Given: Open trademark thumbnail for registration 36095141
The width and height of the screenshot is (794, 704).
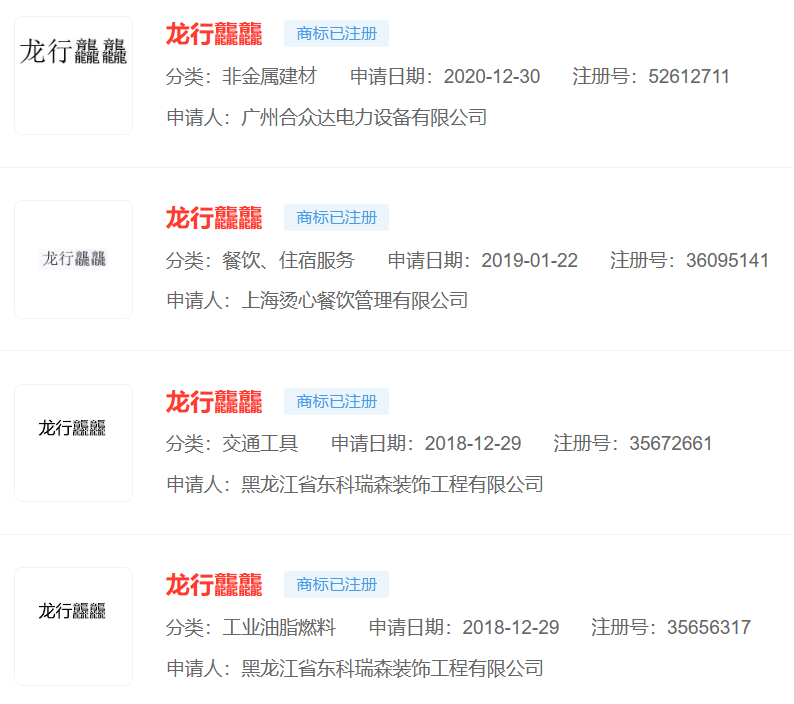Looking at the screenshot, I should point(73,259).
